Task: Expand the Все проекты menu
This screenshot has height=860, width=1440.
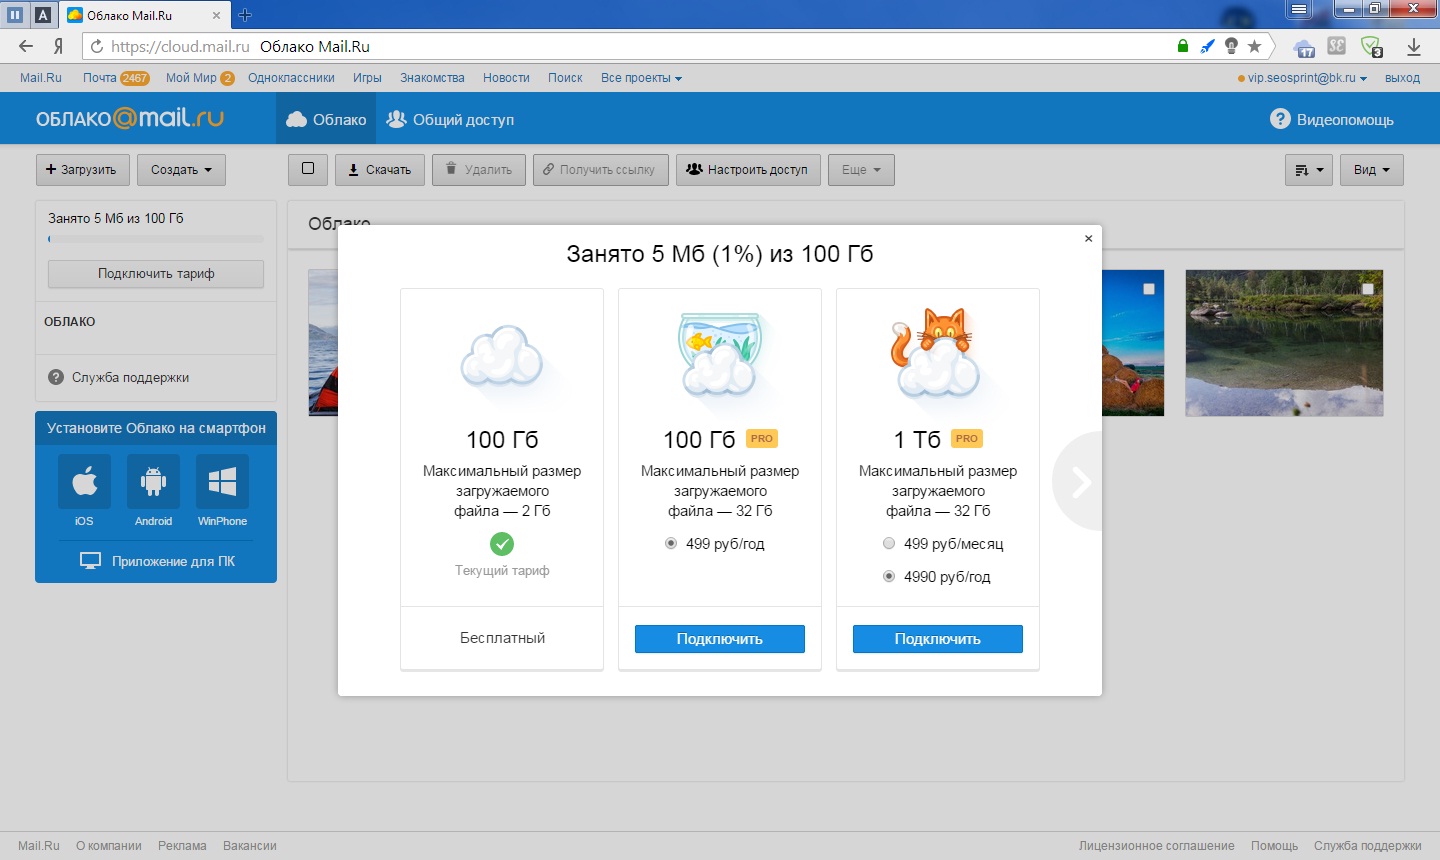Action: pyautogui.click(x=641, y=78)
